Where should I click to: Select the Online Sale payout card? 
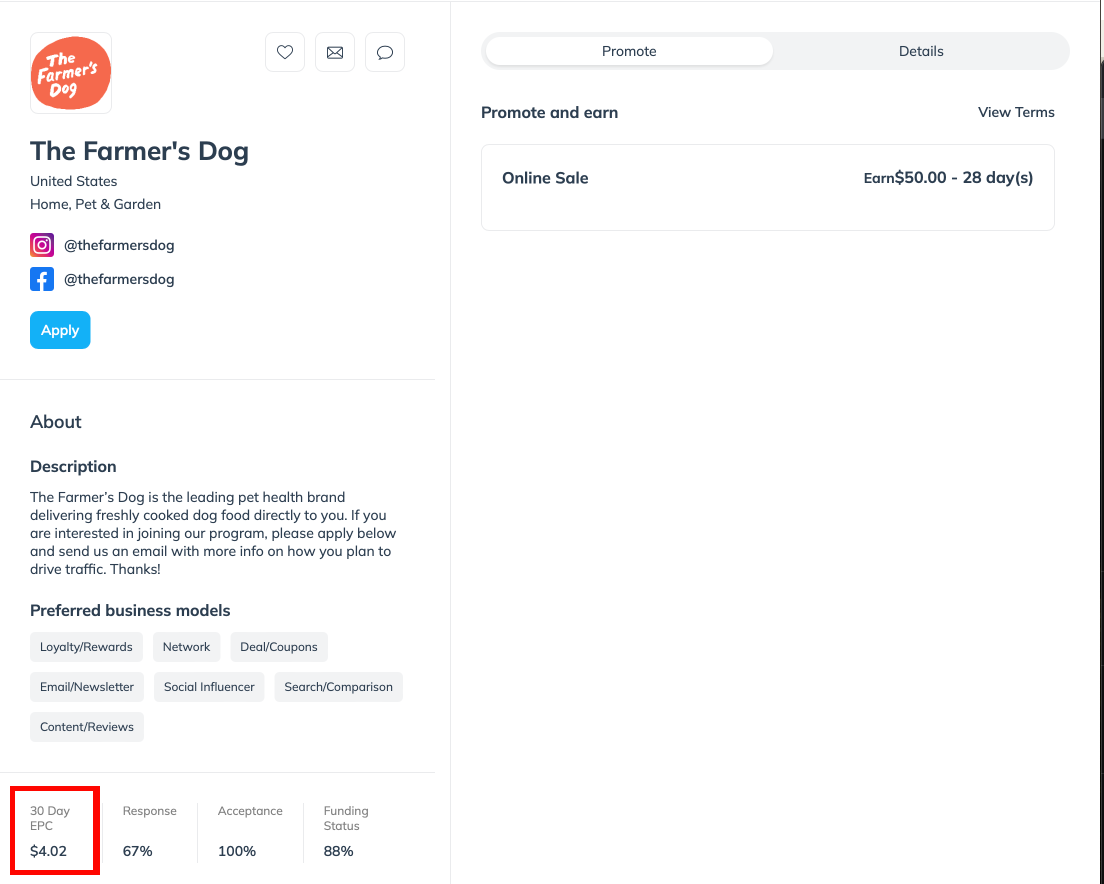click(x=767, y=187)
